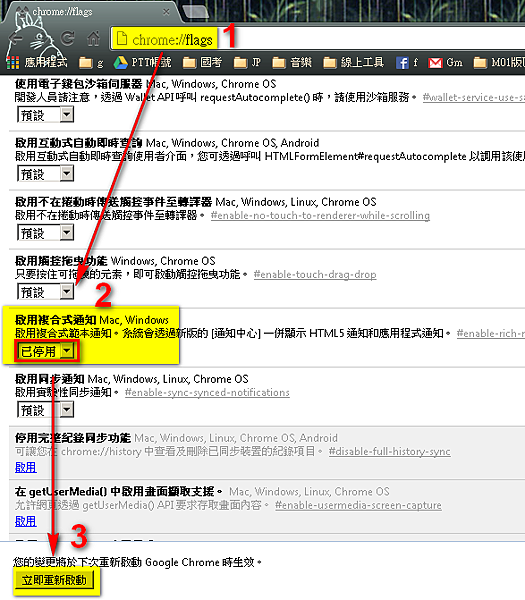Open dropdown for 使用電子錢包沙箱伺服器
The image size is (525, 600).
(45, 114)
